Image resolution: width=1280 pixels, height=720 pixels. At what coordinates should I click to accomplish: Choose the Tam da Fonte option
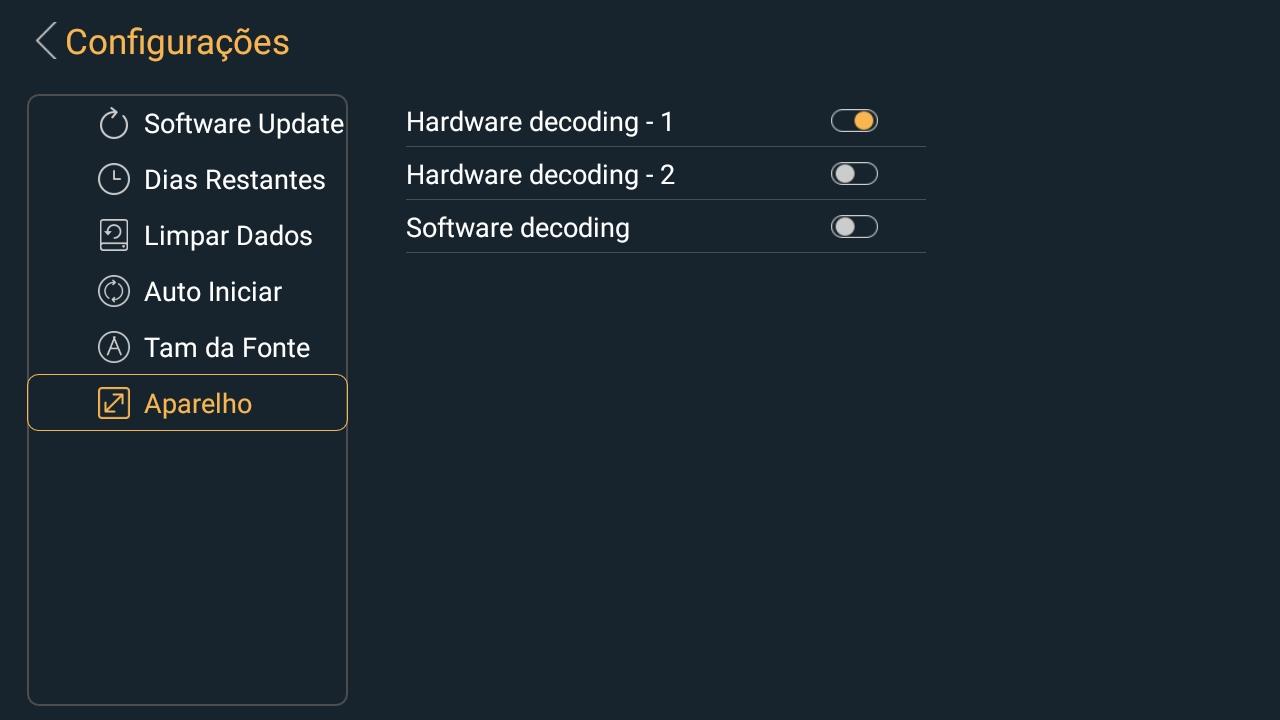(x=227, y=348)
